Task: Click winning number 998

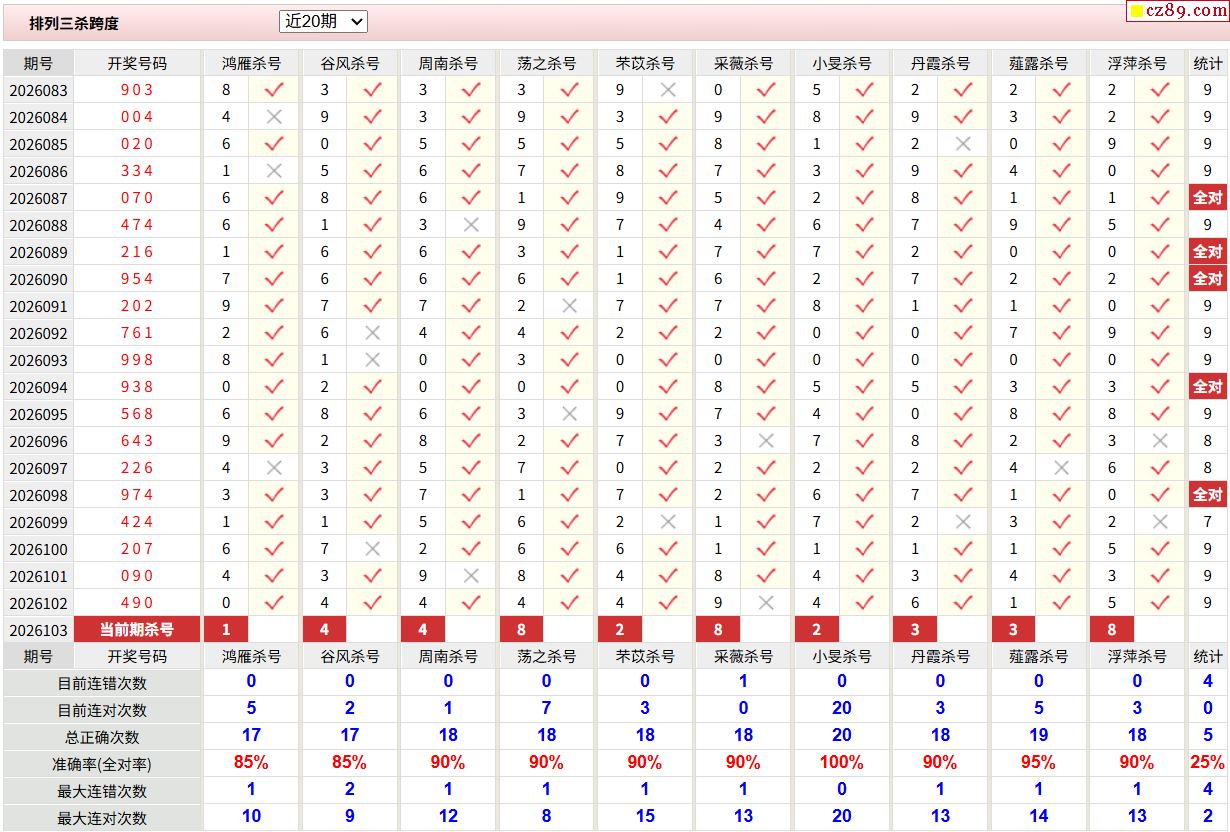Action: pyautogui.click(x=137, y=360)
